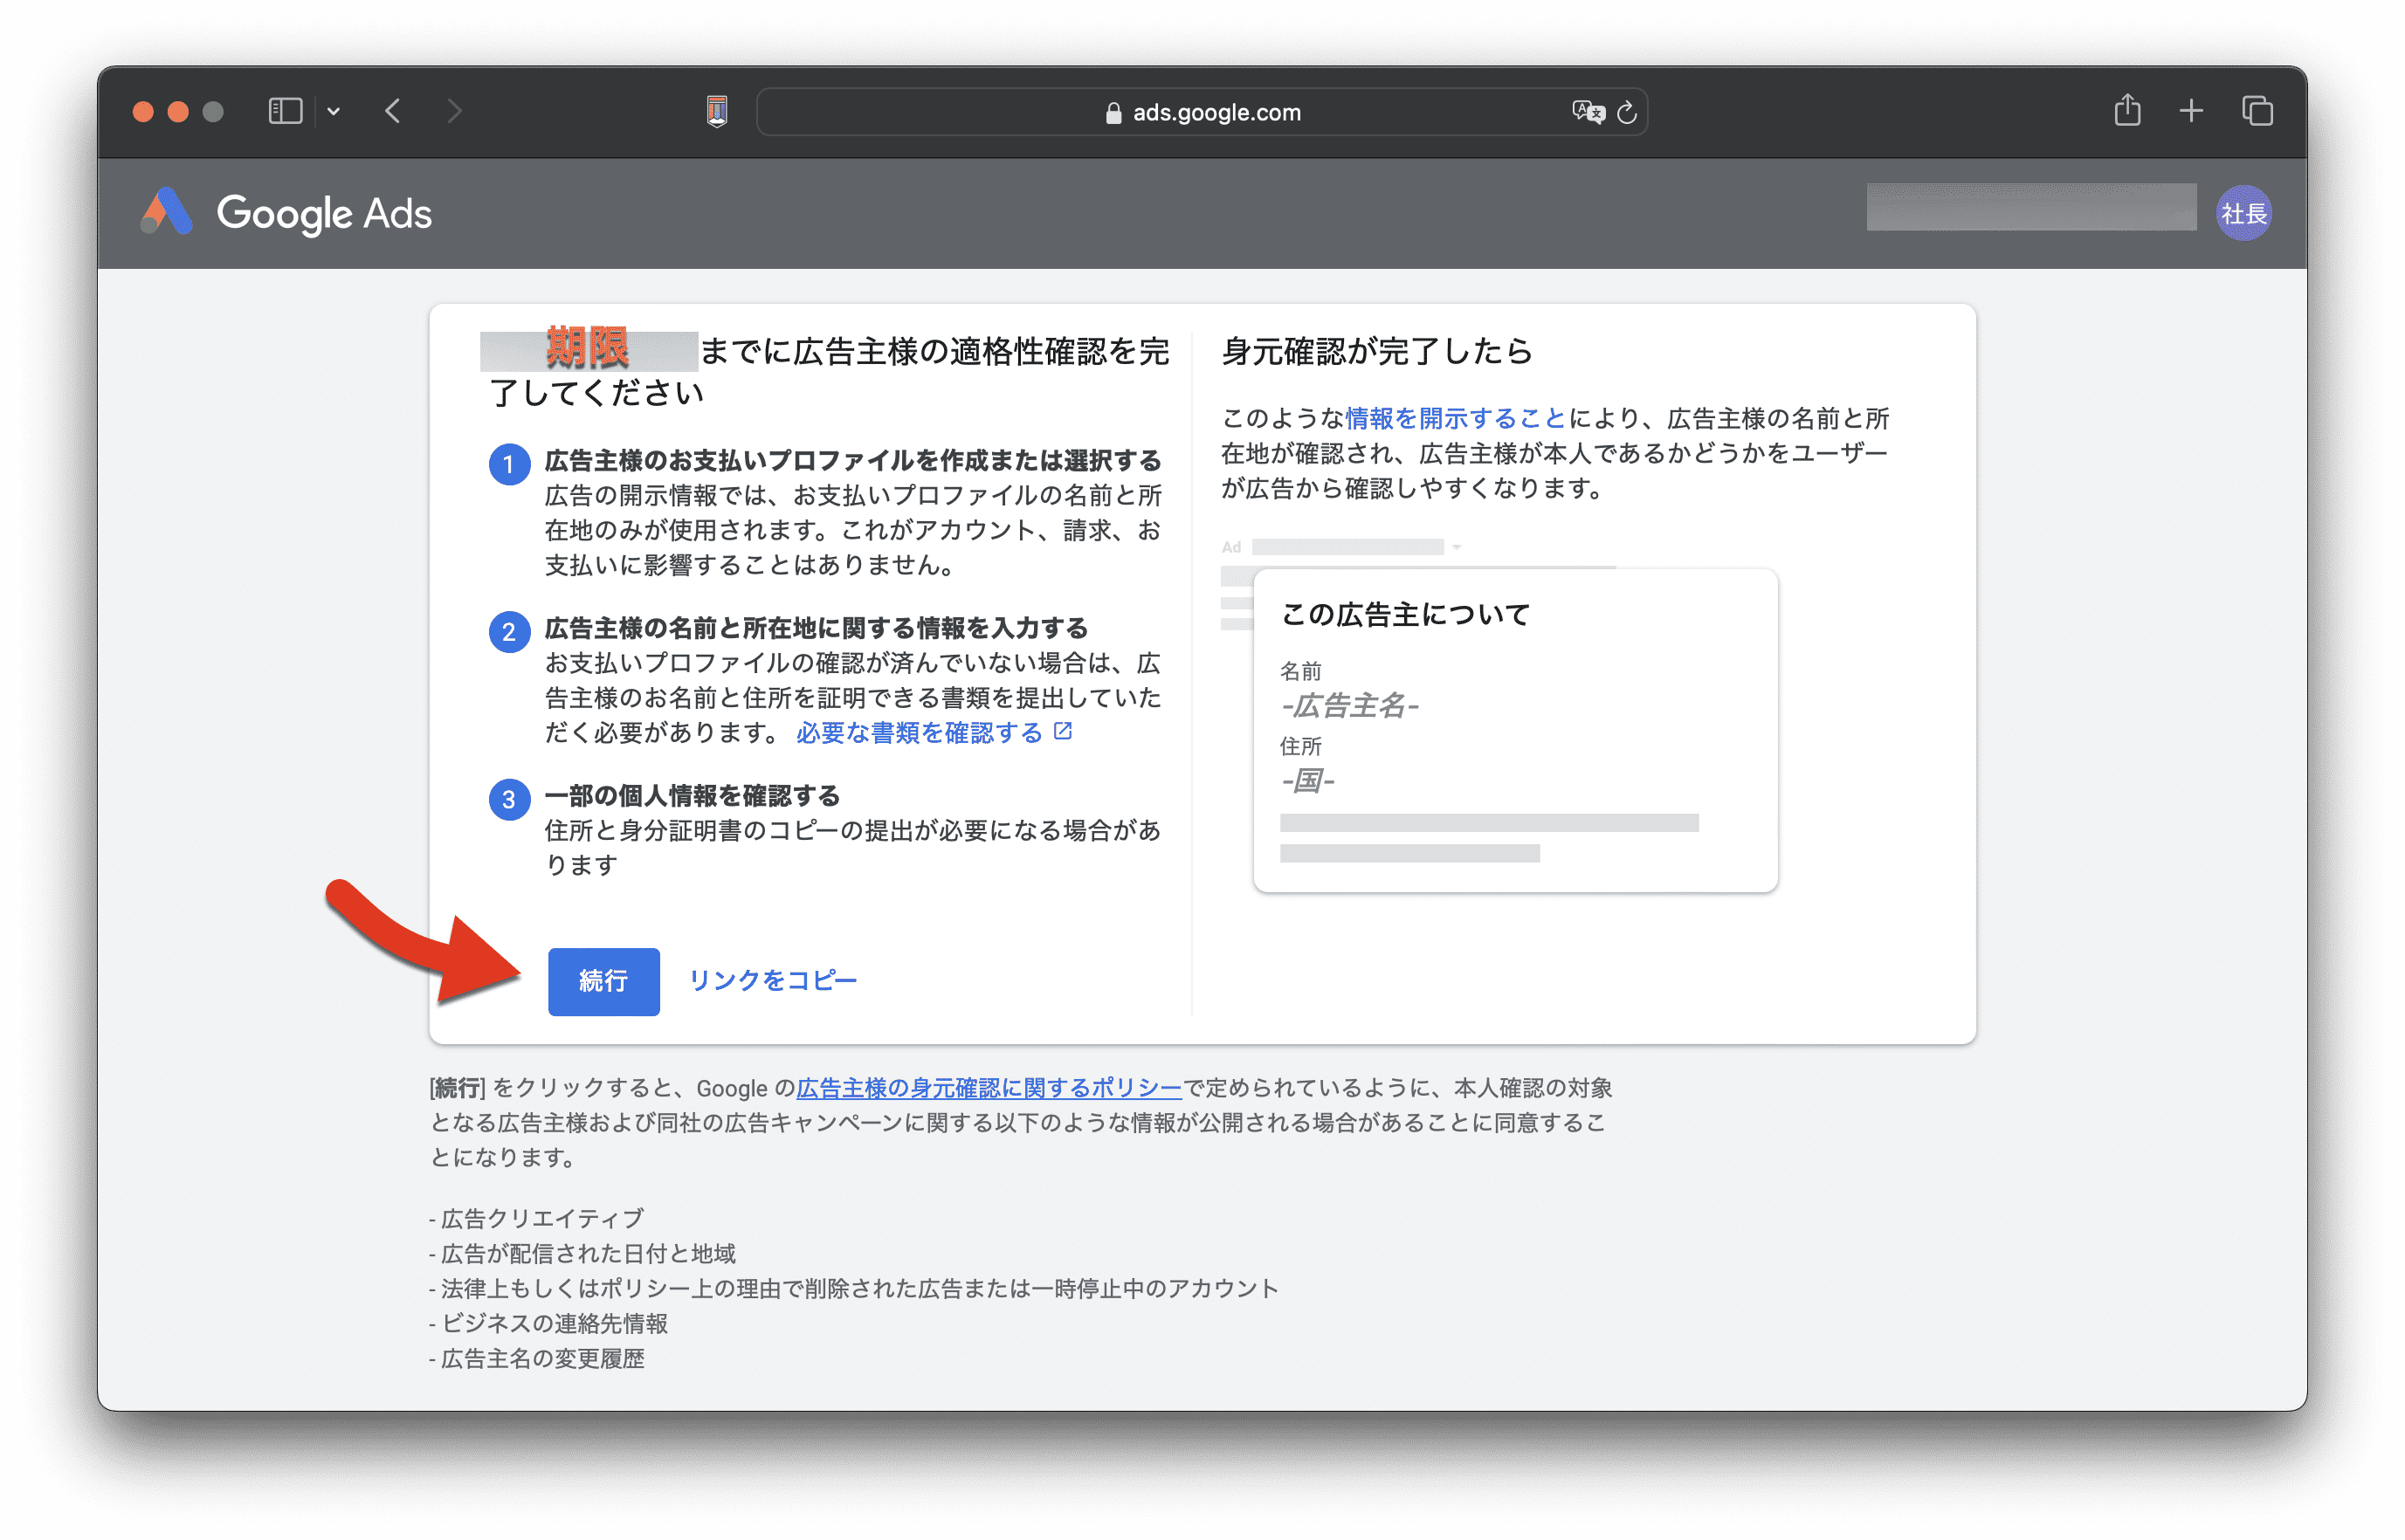Click the shield extension icon
The height and width of the screenshot is (1540, 2405).
(716, 111)
